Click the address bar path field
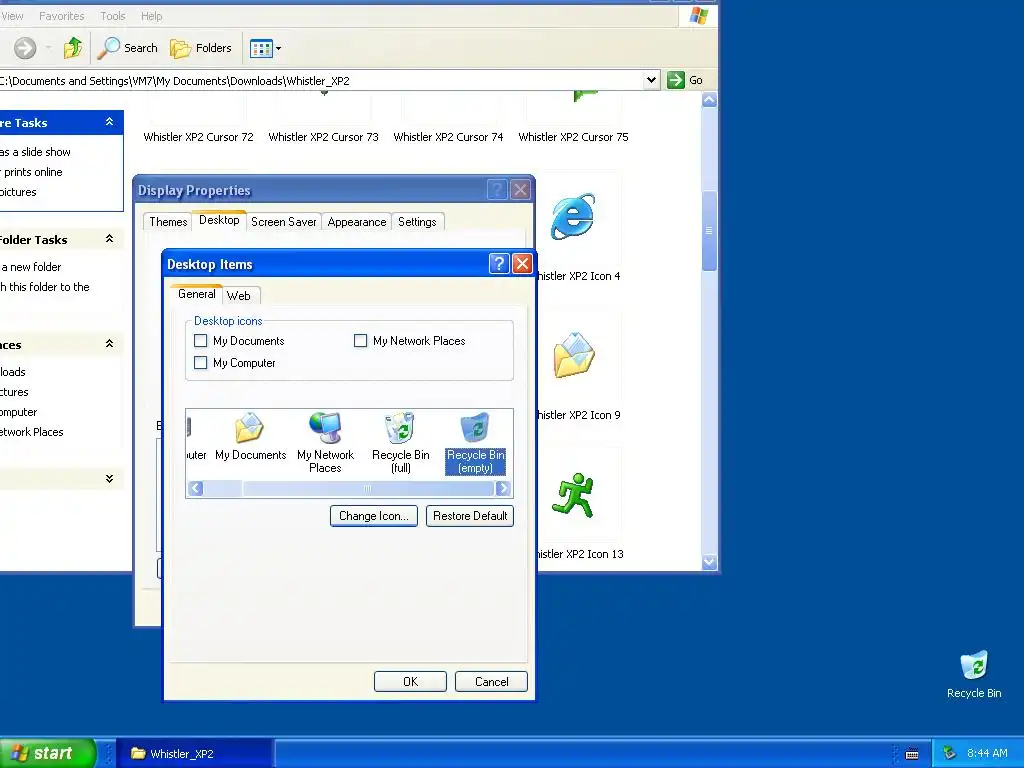 pos(320,80)
